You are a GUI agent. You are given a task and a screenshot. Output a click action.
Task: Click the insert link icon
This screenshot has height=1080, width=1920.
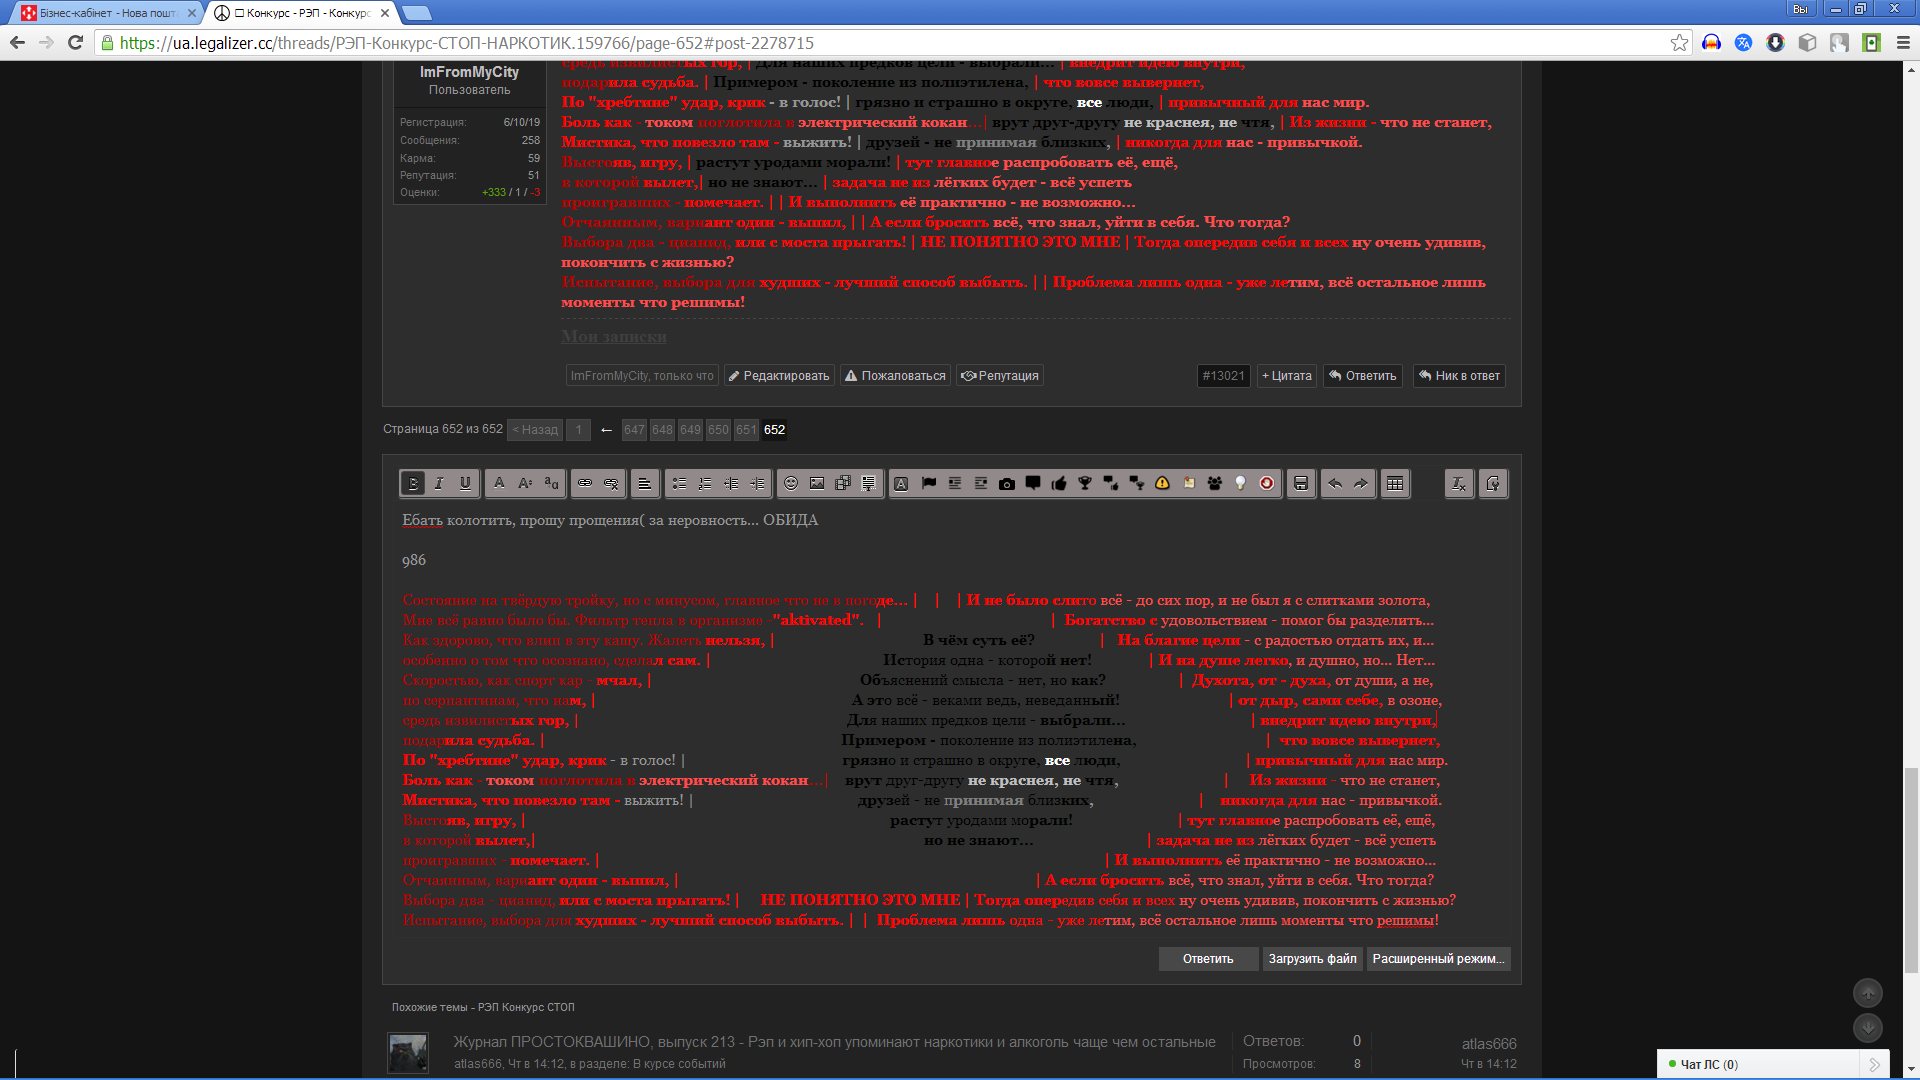tap(585, 484)
